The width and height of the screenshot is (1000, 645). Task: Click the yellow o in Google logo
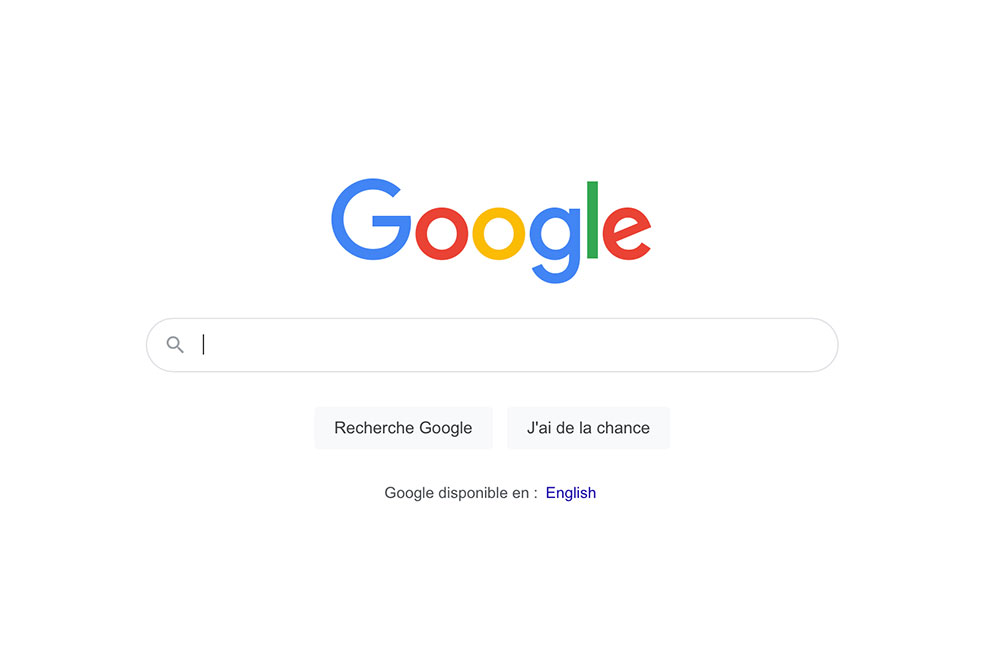[499, 233]
